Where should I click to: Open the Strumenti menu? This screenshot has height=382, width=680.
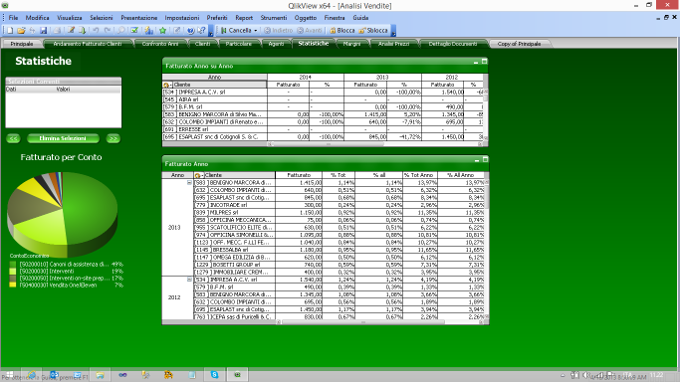coord(274,18)
